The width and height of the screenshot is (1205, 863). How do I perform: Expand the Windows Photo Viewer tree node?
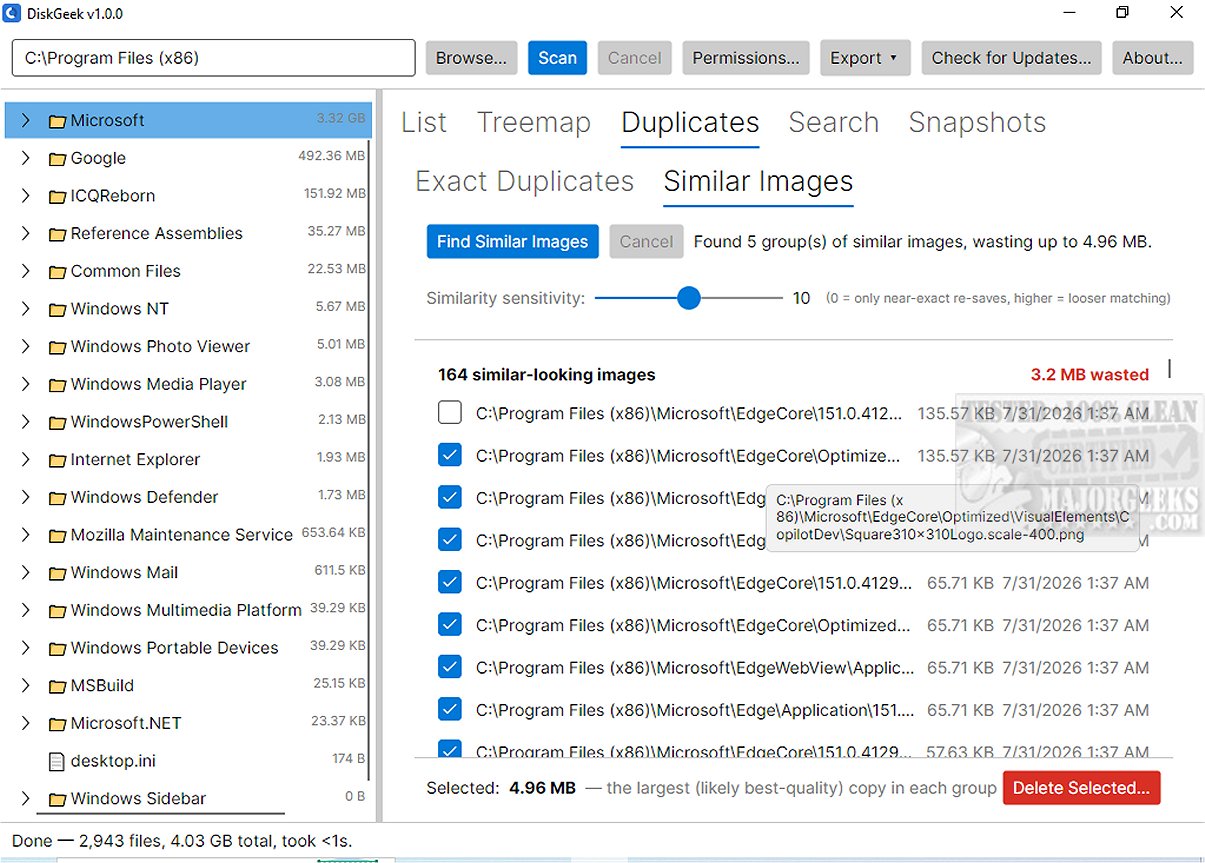click(26, 346)
